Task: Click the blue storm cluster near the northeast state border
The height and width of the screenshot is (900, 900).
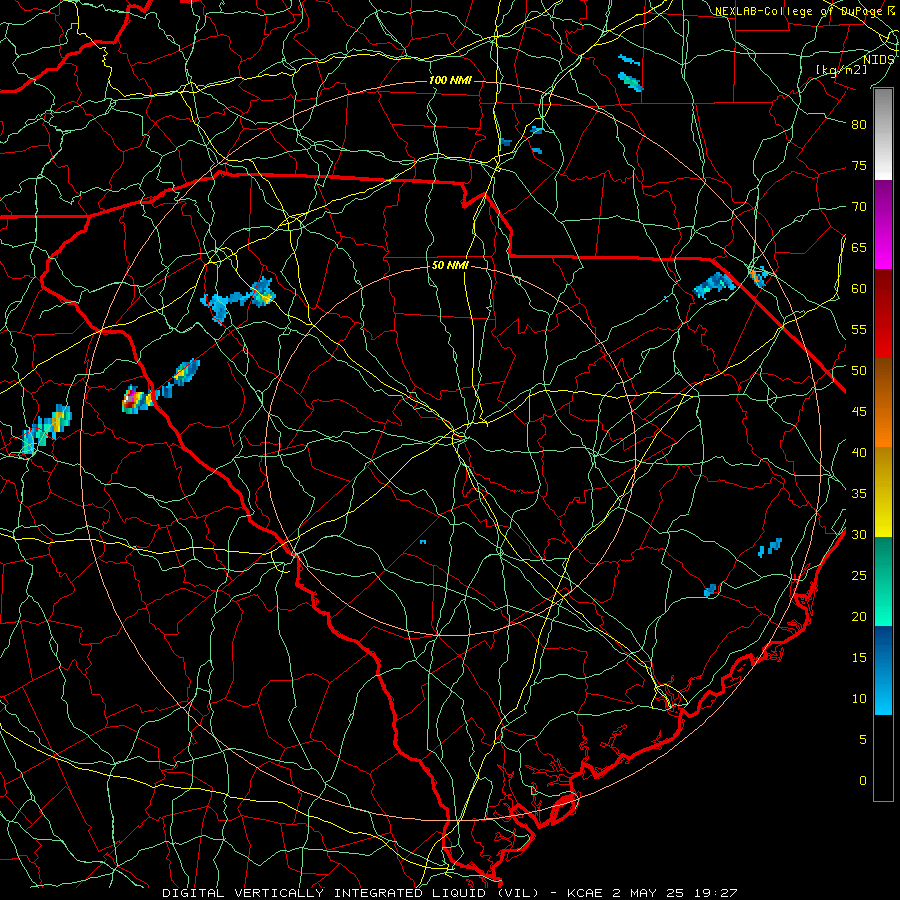Action: [x=714, y=285]
